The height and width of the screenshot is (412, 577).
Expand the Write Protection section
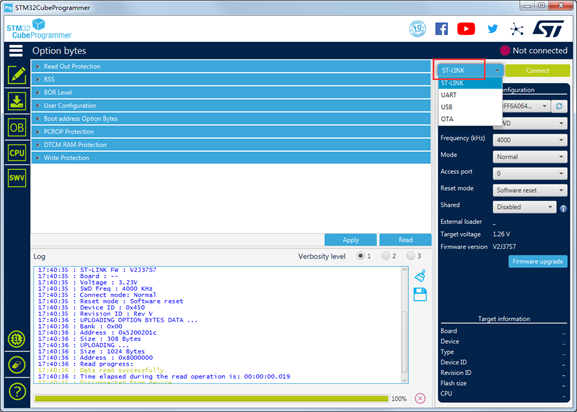point(231,158)
